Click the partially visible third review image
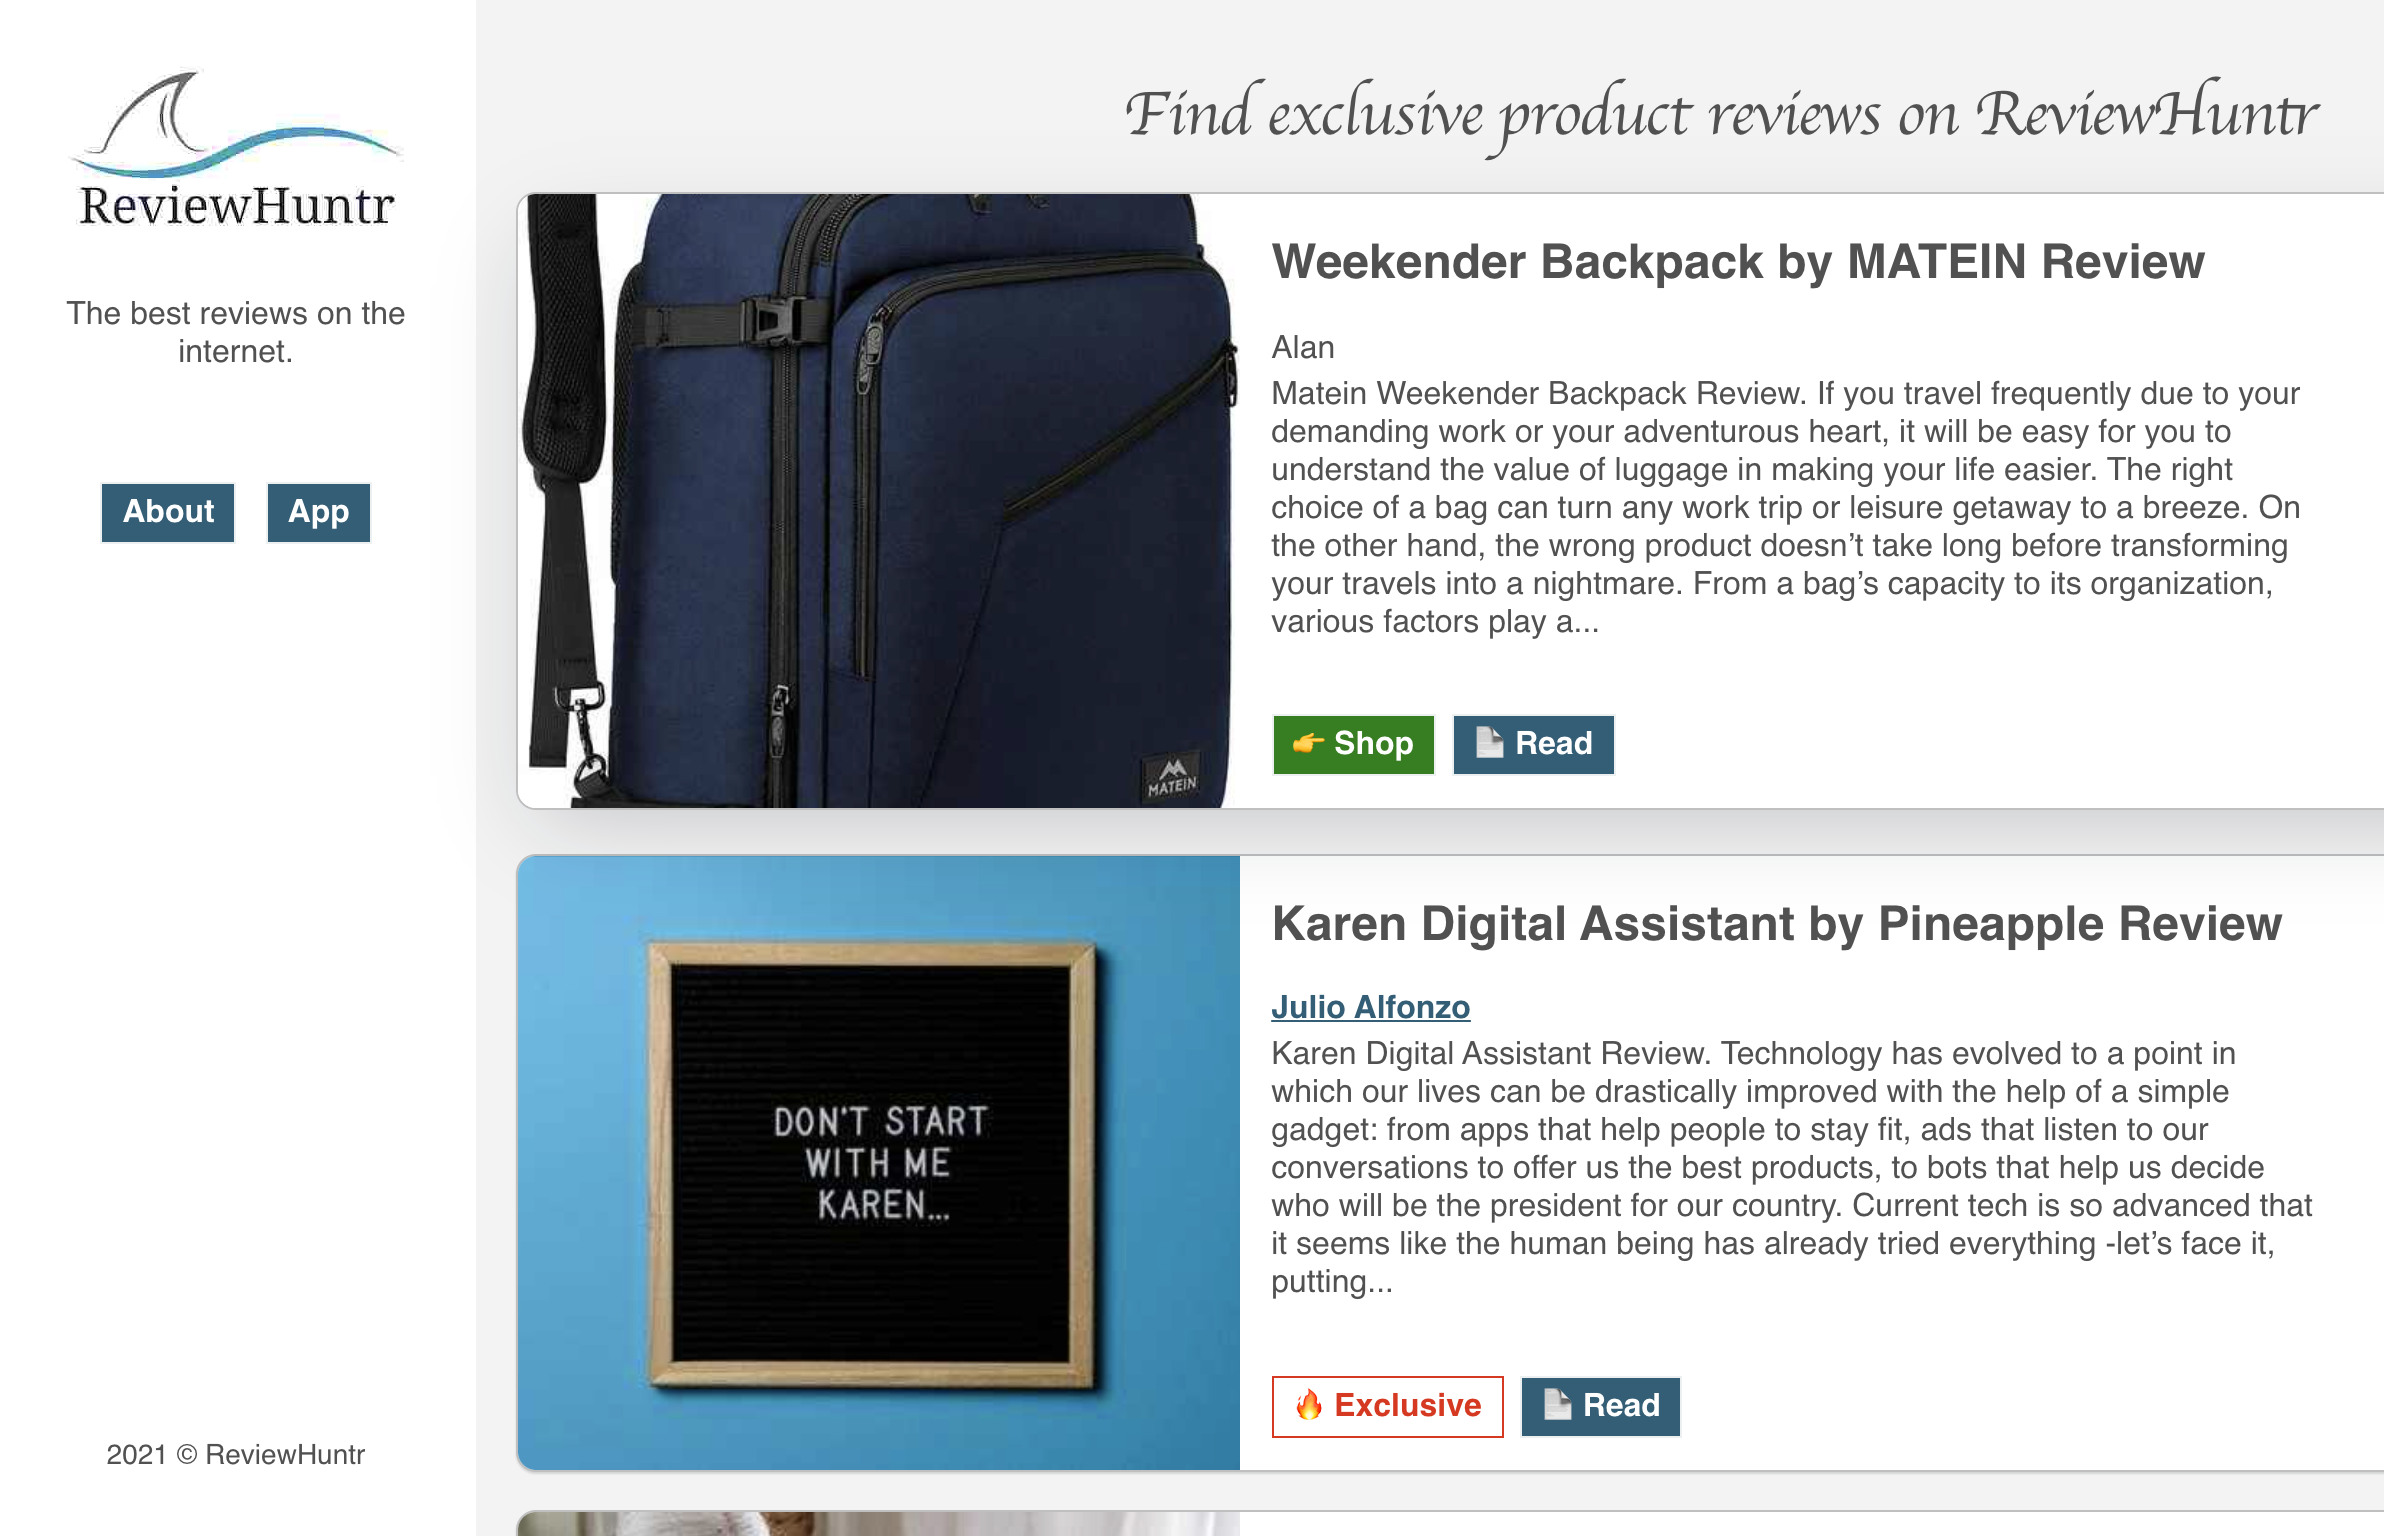Screen dimensions: 2384x1536 [878, 1523]
